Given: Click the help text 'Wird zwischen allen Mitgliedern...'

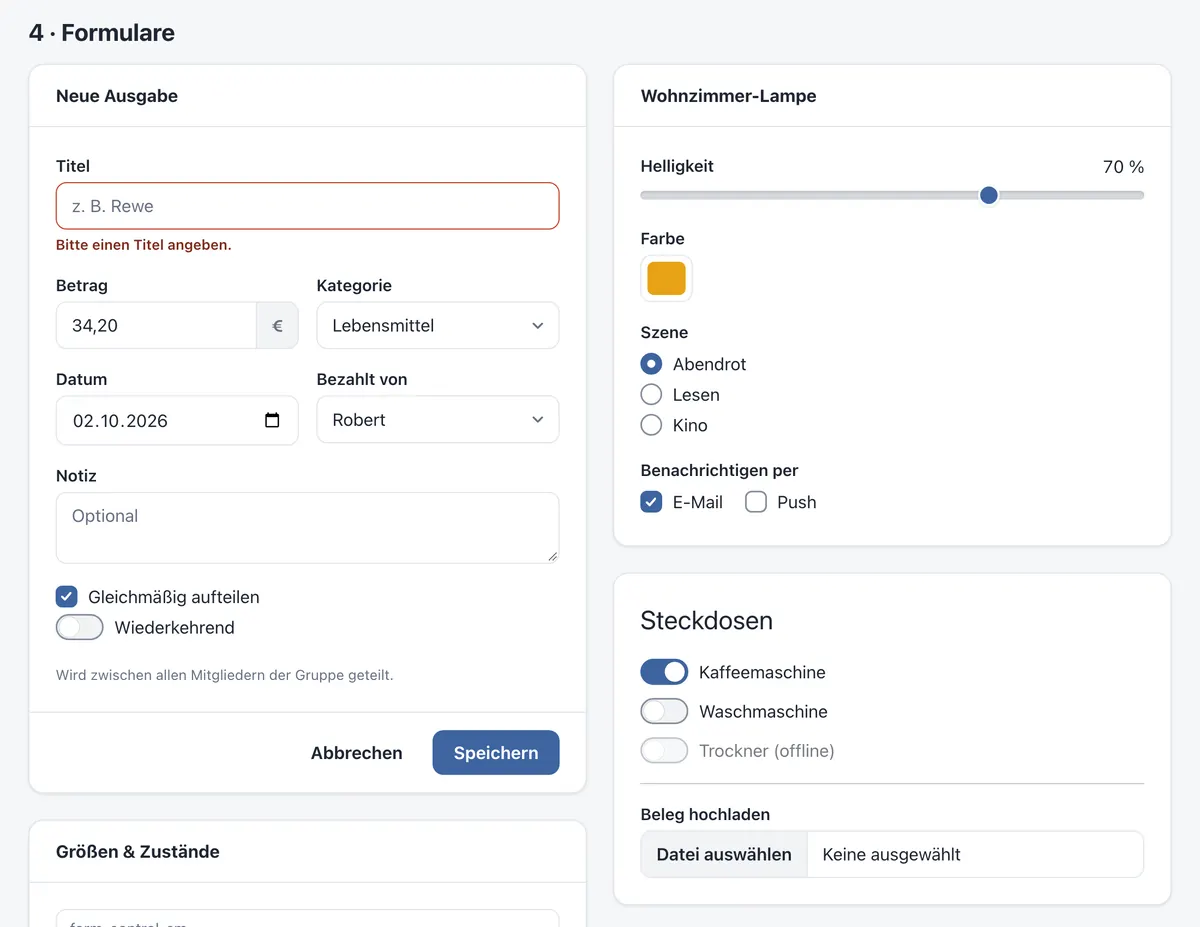Looking at the screenshot, I should tap(225, 675).
